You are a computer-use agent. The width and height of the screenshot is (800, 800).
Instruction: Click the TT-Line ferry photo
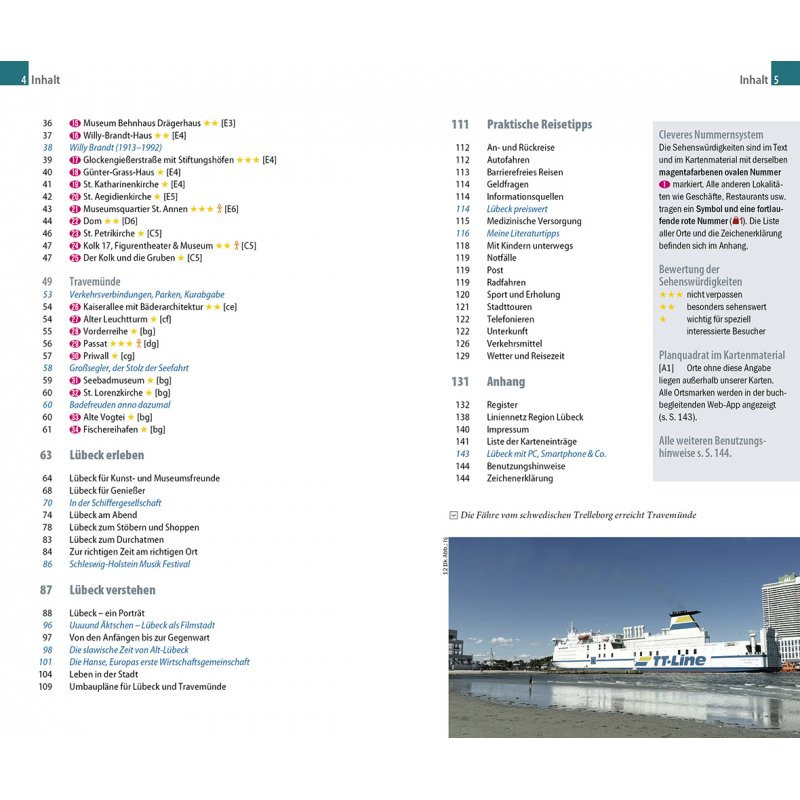[x=624, y=637]
